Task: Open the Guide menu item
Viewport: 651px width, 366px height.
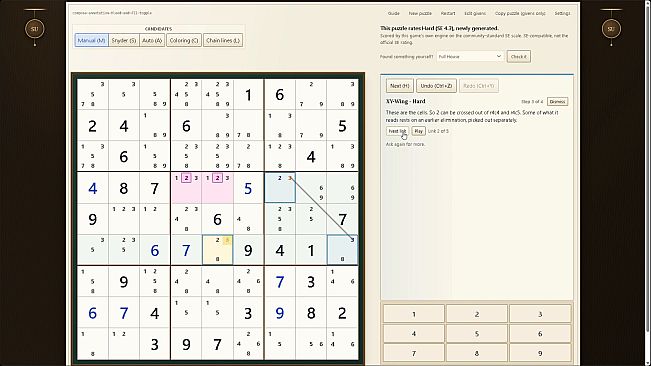Action: [394, 13]
